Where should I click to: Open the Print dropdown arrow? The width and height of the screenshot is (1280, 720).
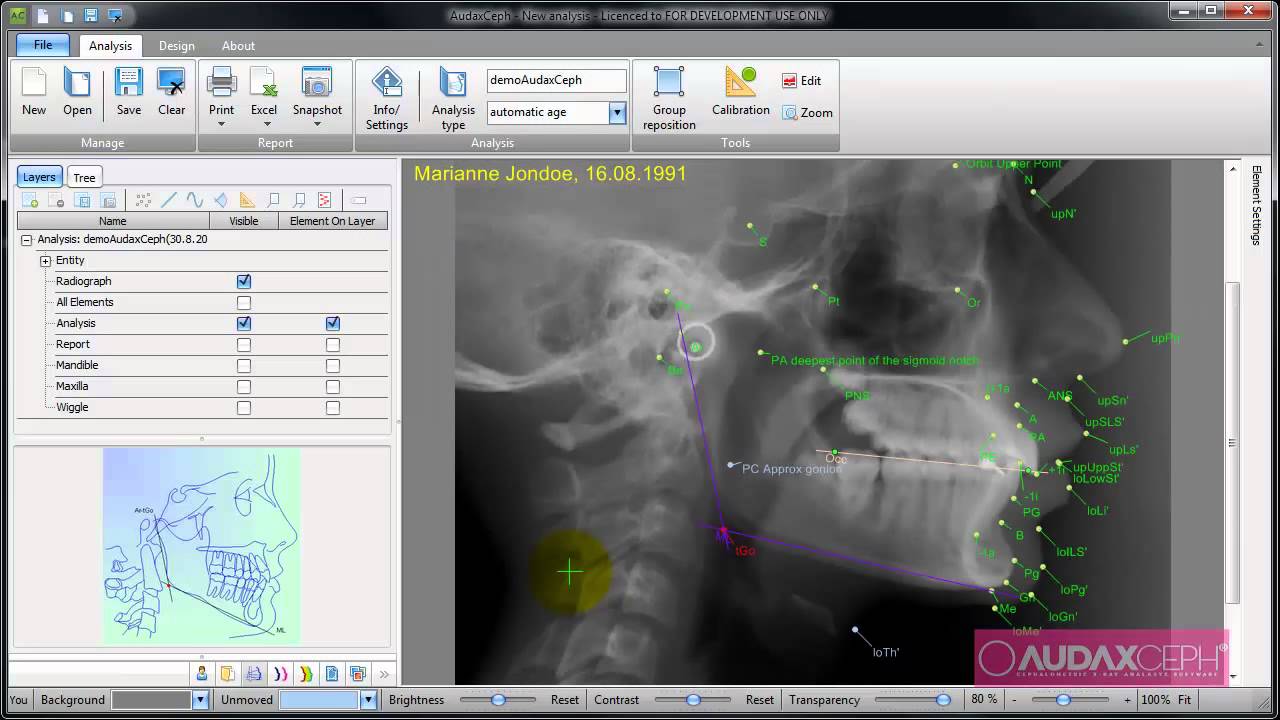(x=221, y=125)
